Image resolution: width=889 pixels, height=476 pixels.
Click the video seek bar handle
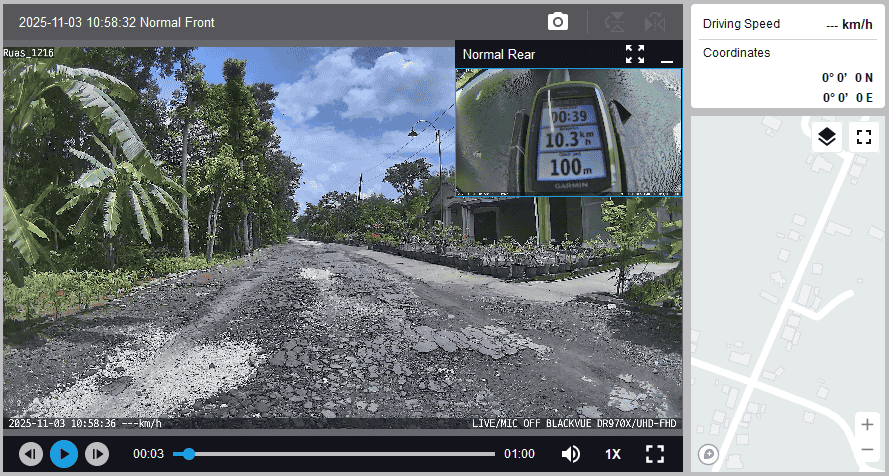[188, 454]
